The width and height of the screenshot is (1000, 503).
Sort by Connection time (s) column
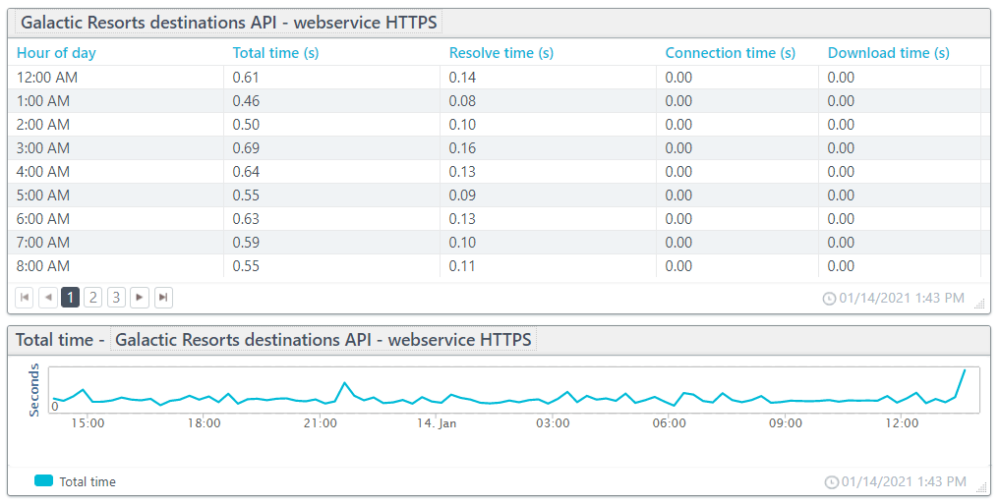730,53
